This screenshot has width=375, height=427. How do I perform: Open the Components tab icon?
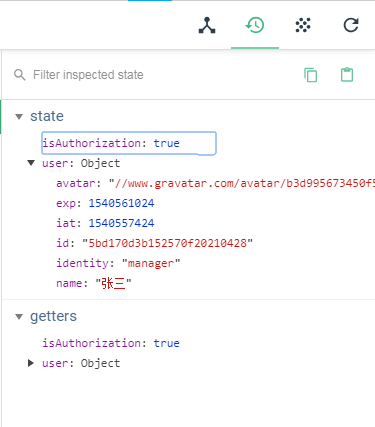(x=207, y=25)
